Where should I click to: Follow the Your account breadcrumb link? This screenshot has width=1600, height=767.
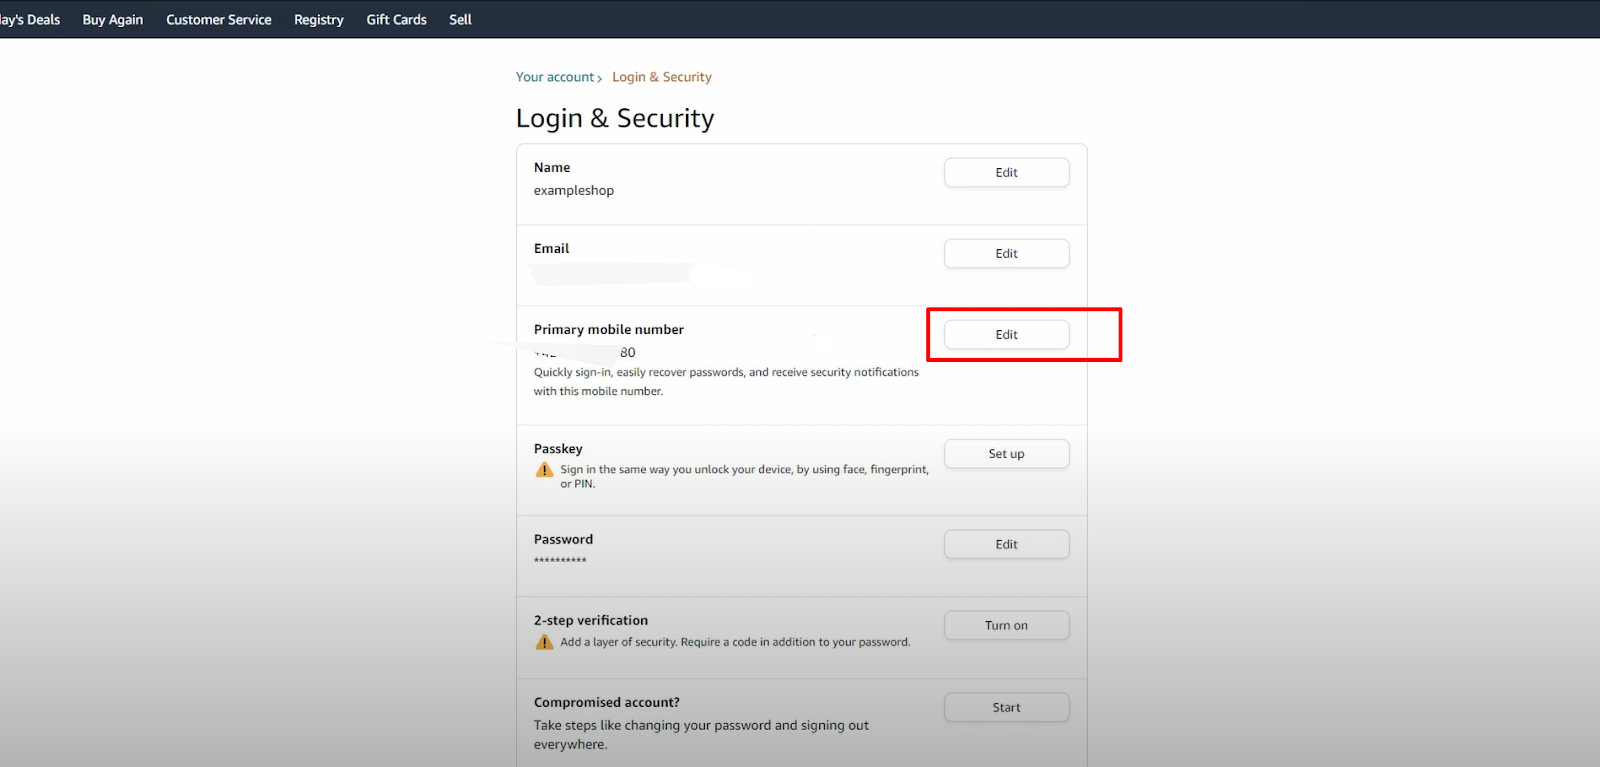(555, 77)
